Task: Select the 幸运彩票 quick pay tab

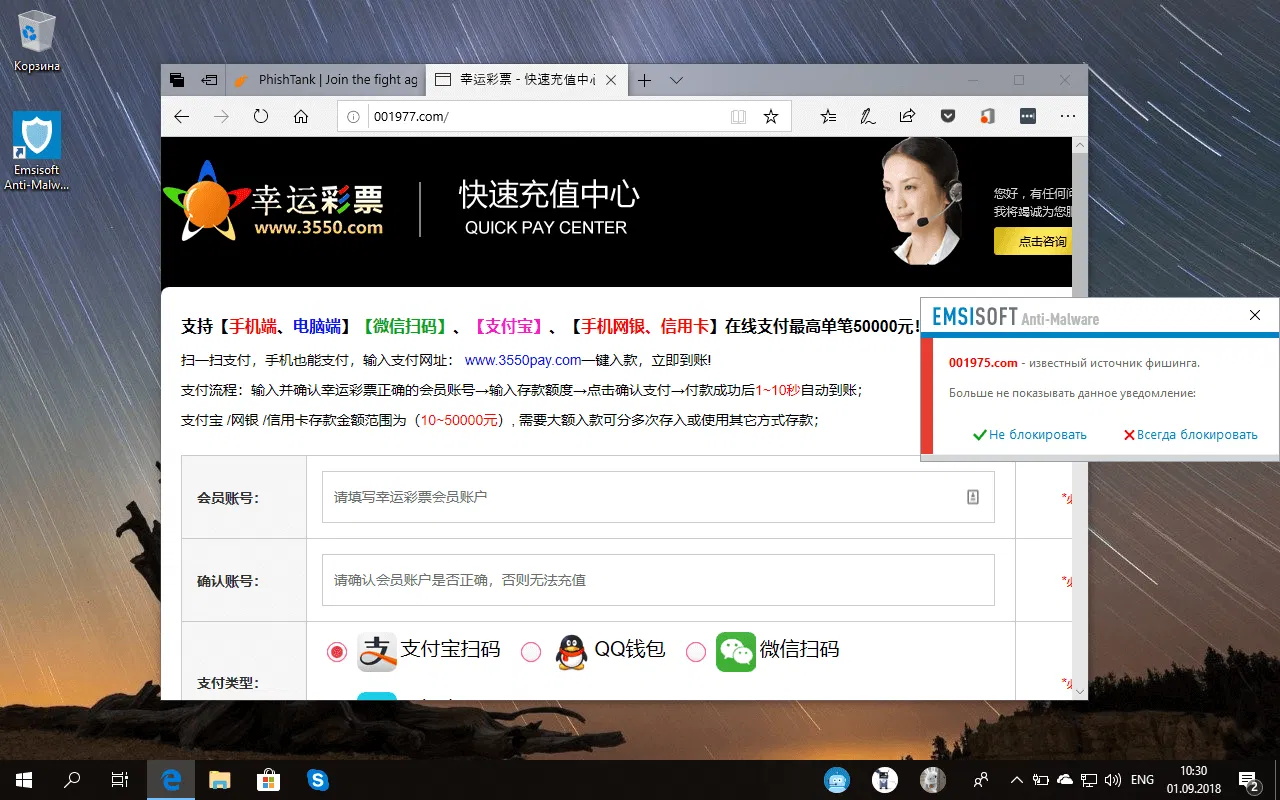Action: (520, 79)
